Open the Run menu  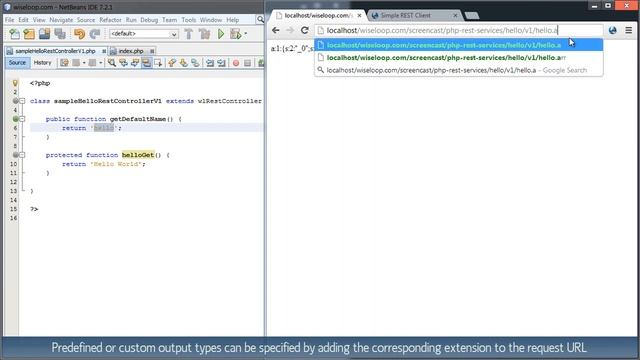point(131,20)
